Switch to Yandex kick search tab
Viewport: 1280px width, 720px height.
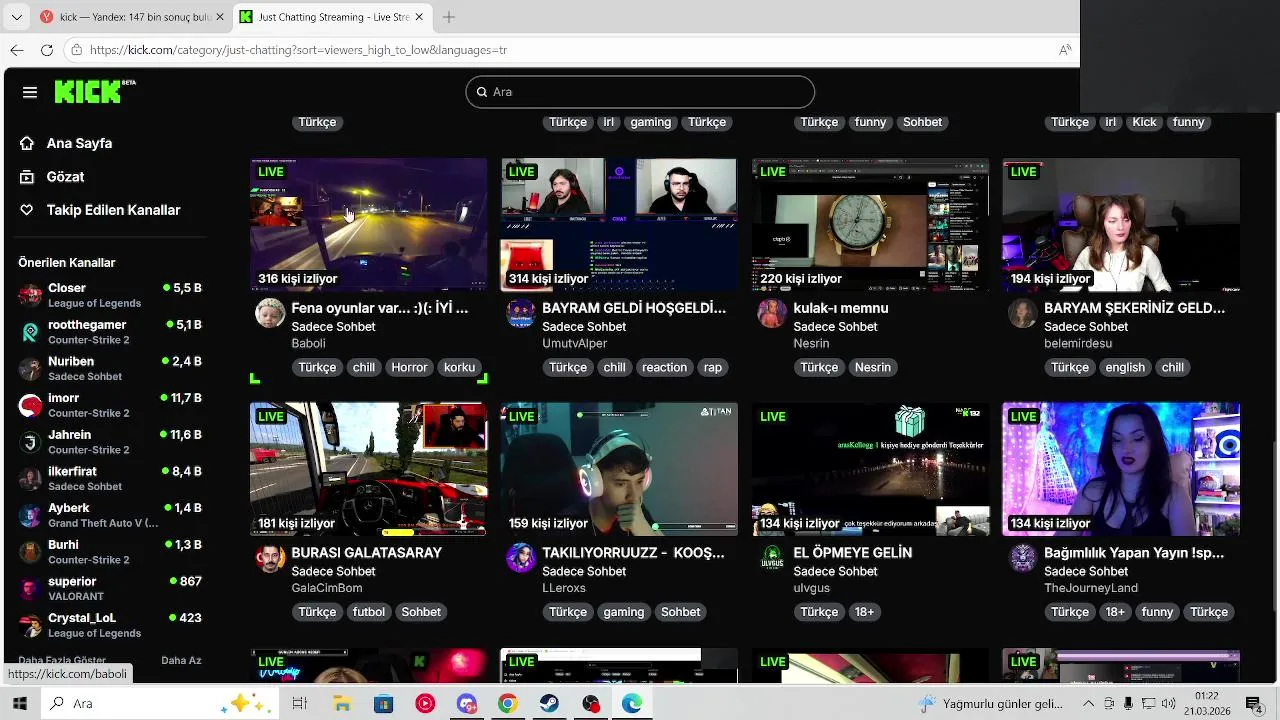click(132, 17)
